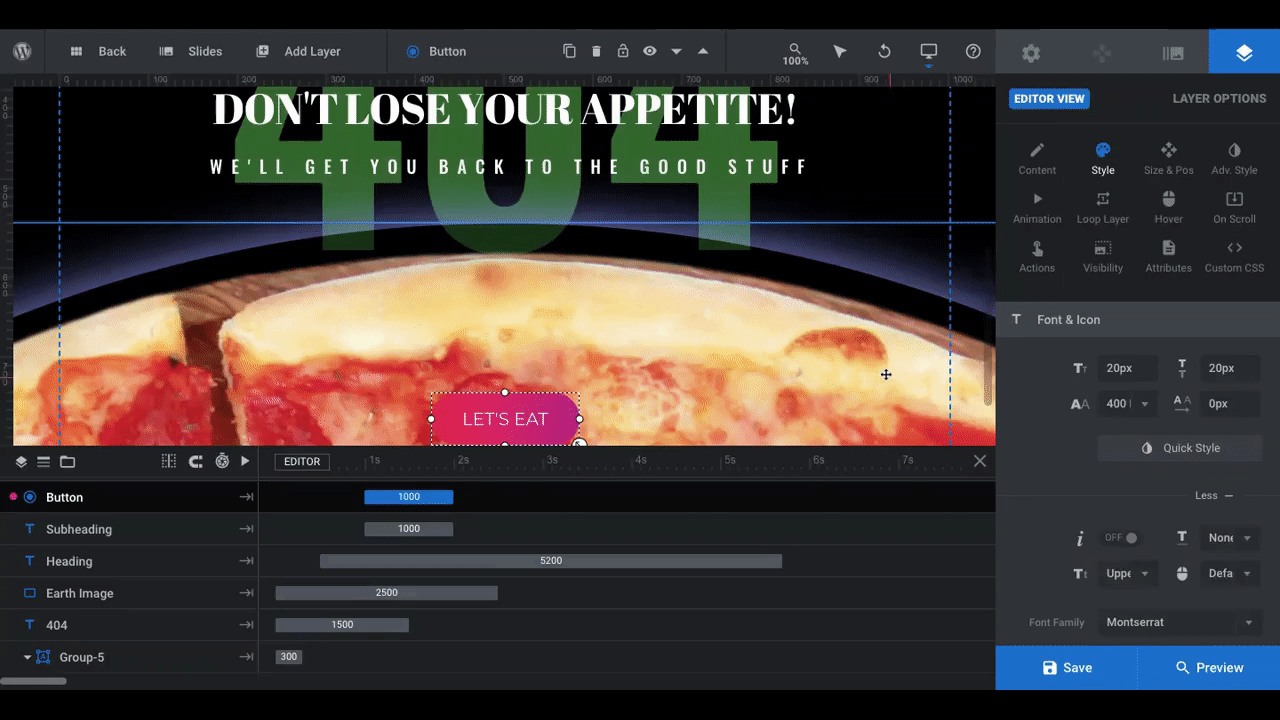Duplicate the selected layer icon
The image size is (1280, 720).
pos(569,51)
